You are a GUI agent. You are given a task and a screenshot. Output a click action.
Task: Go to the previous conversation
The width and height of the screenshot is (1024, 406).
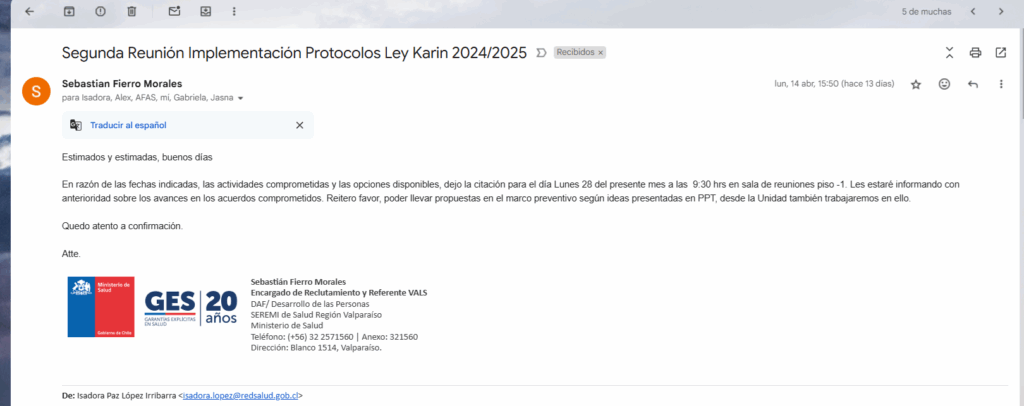pyautogui.click(x=972, y=11)
